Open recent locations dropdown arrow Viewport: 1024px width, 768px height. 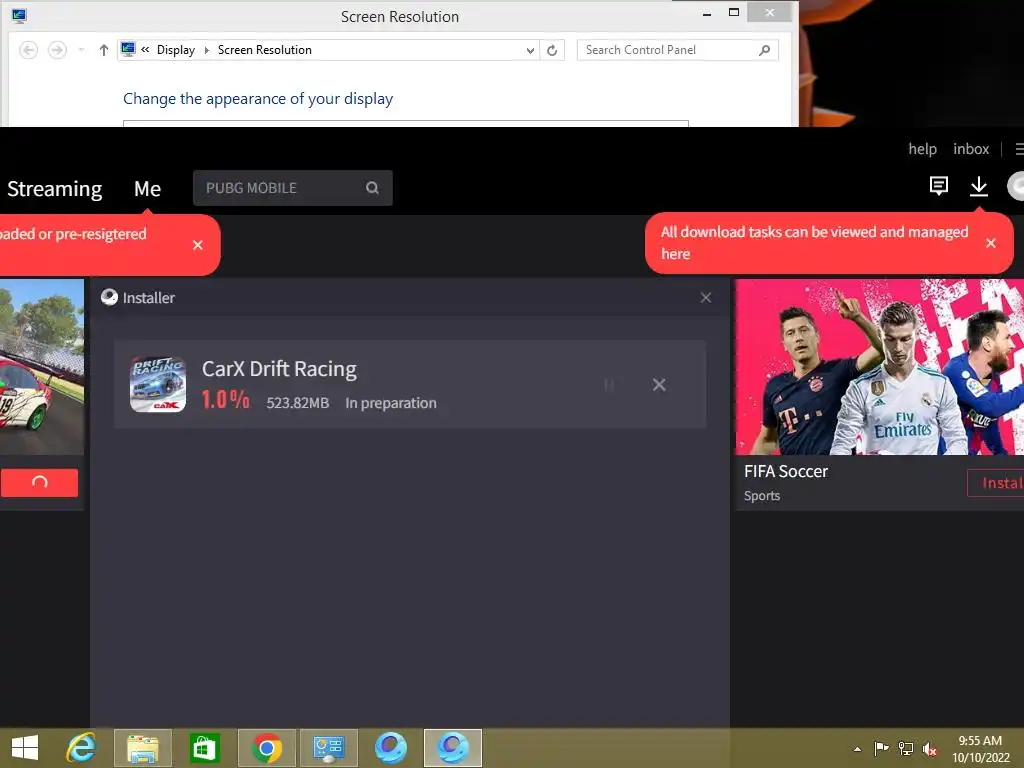[81, 50]
